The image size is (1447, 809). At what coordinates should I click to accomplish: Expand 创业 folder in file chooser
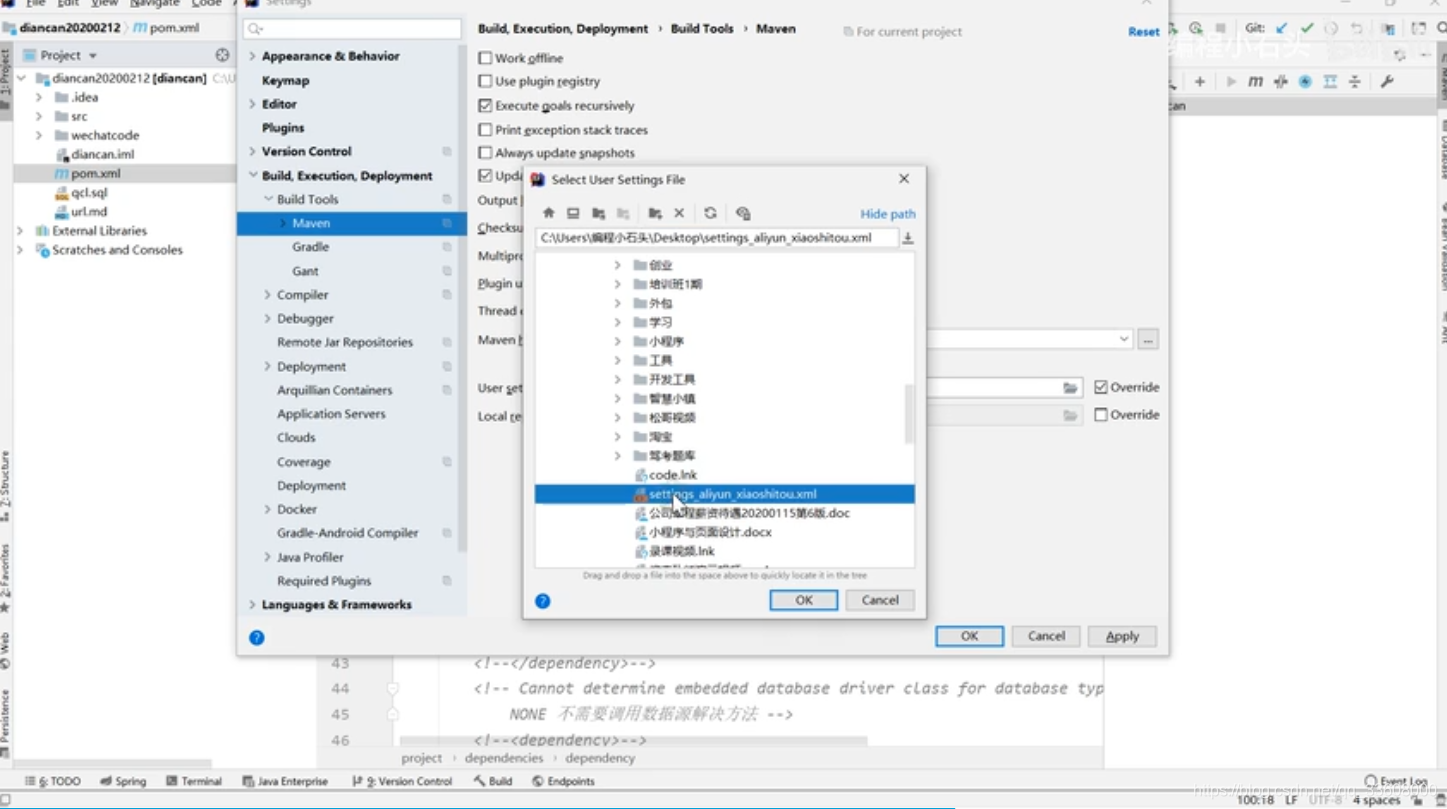[x=617, y=265]
